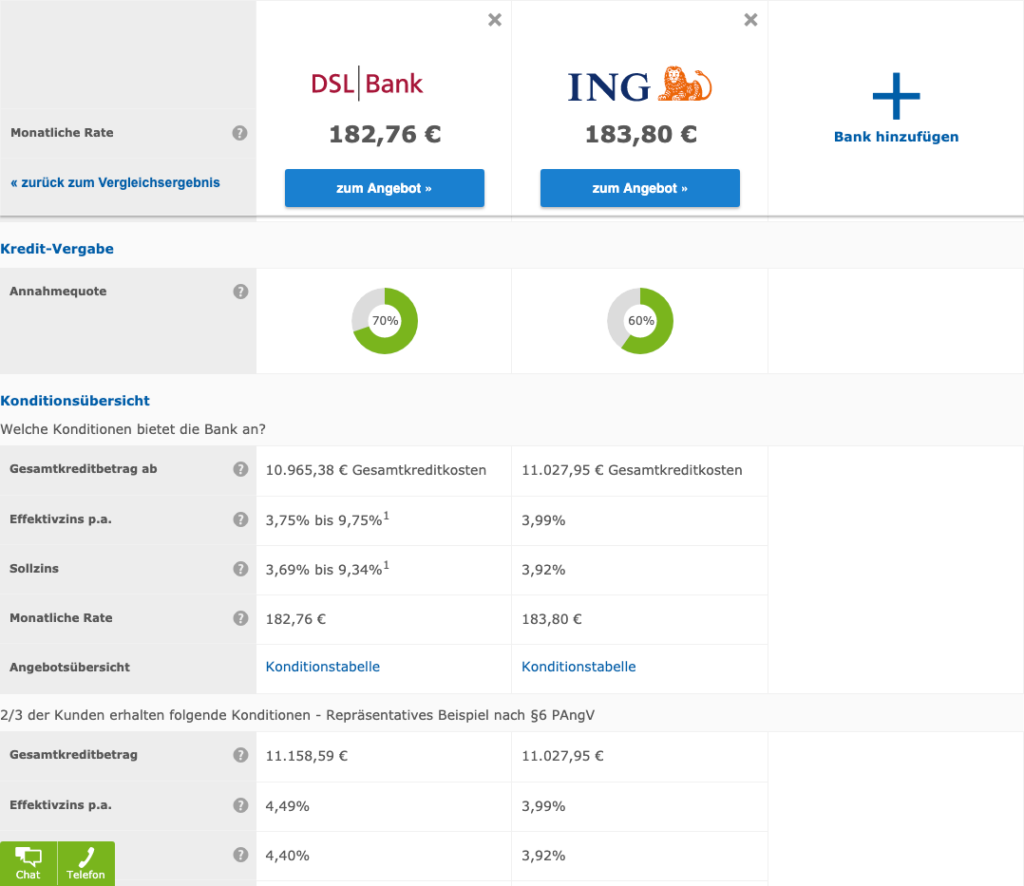Click the DSL Bank logo
This screenshot has width=1024, height=886.
tap(367, 84)
